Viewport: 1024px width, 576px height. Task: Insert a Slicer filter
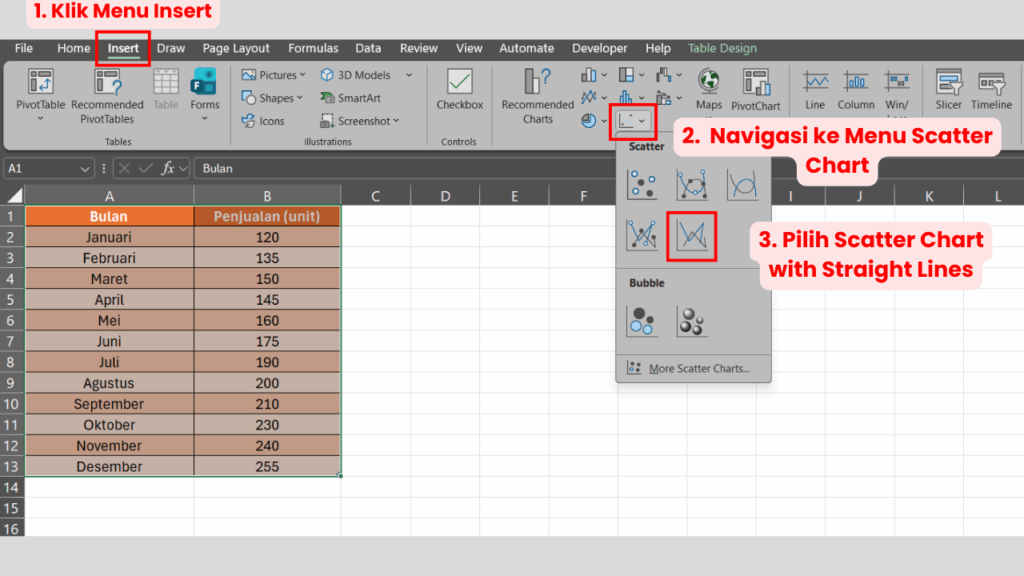948,85
